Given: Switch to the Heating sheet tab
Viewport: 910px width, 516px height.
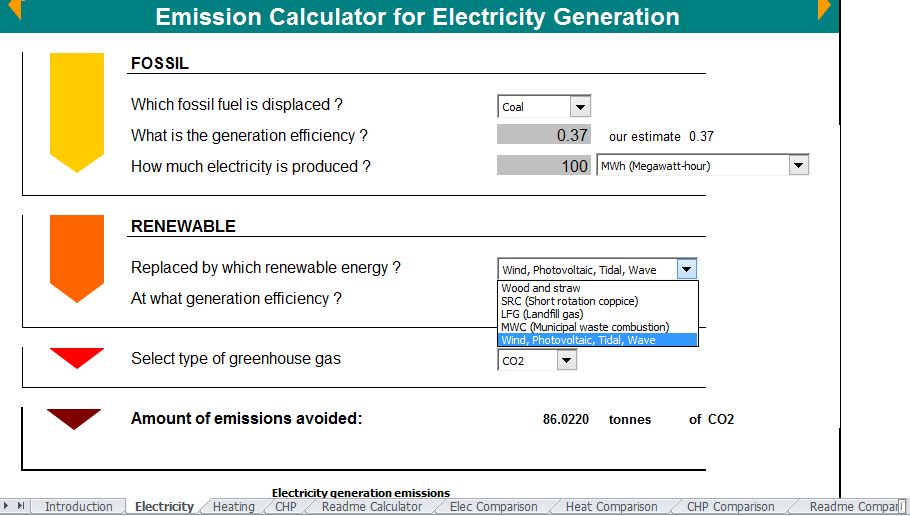Looking at the screenshot, I should (x=233, y=507).
